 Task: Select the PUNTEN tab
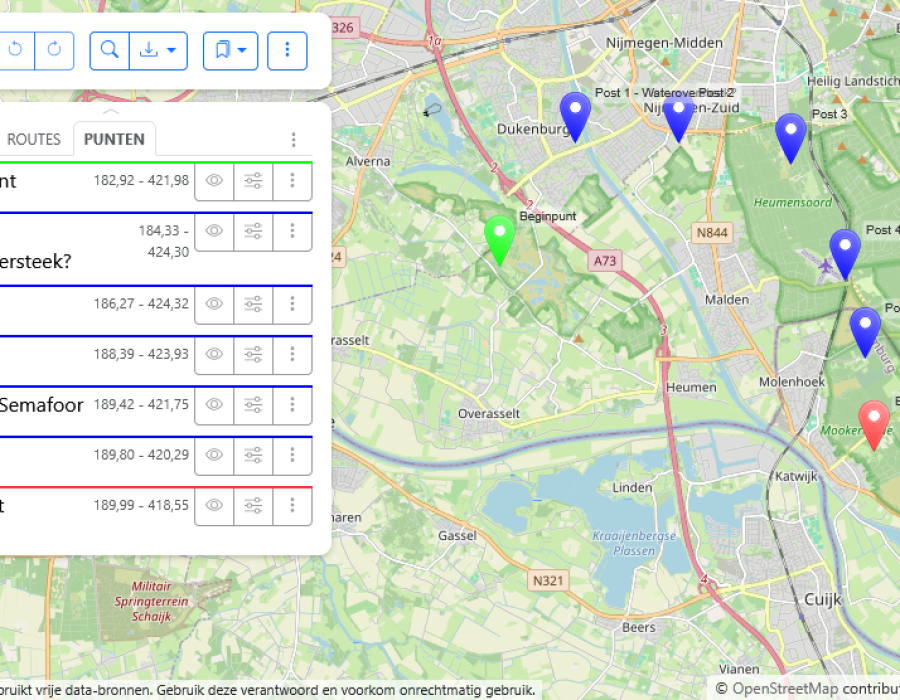tap(114, 139)
